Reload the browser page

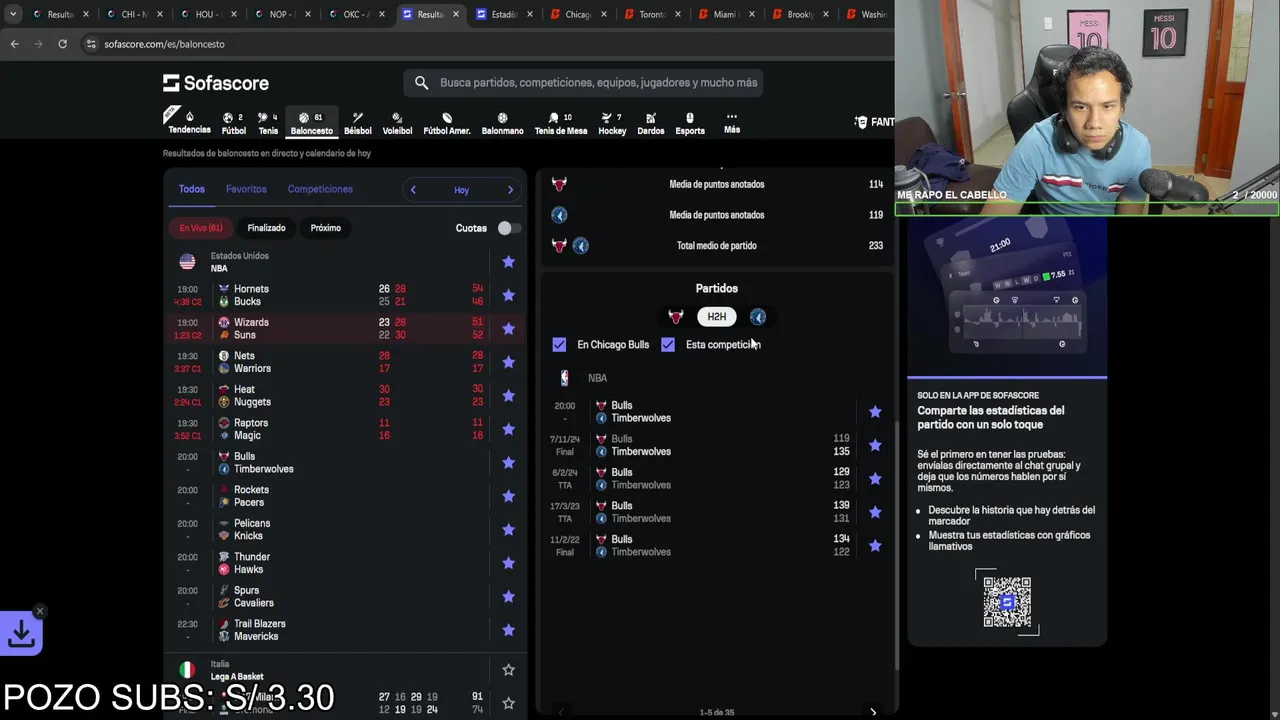point(62,44)
